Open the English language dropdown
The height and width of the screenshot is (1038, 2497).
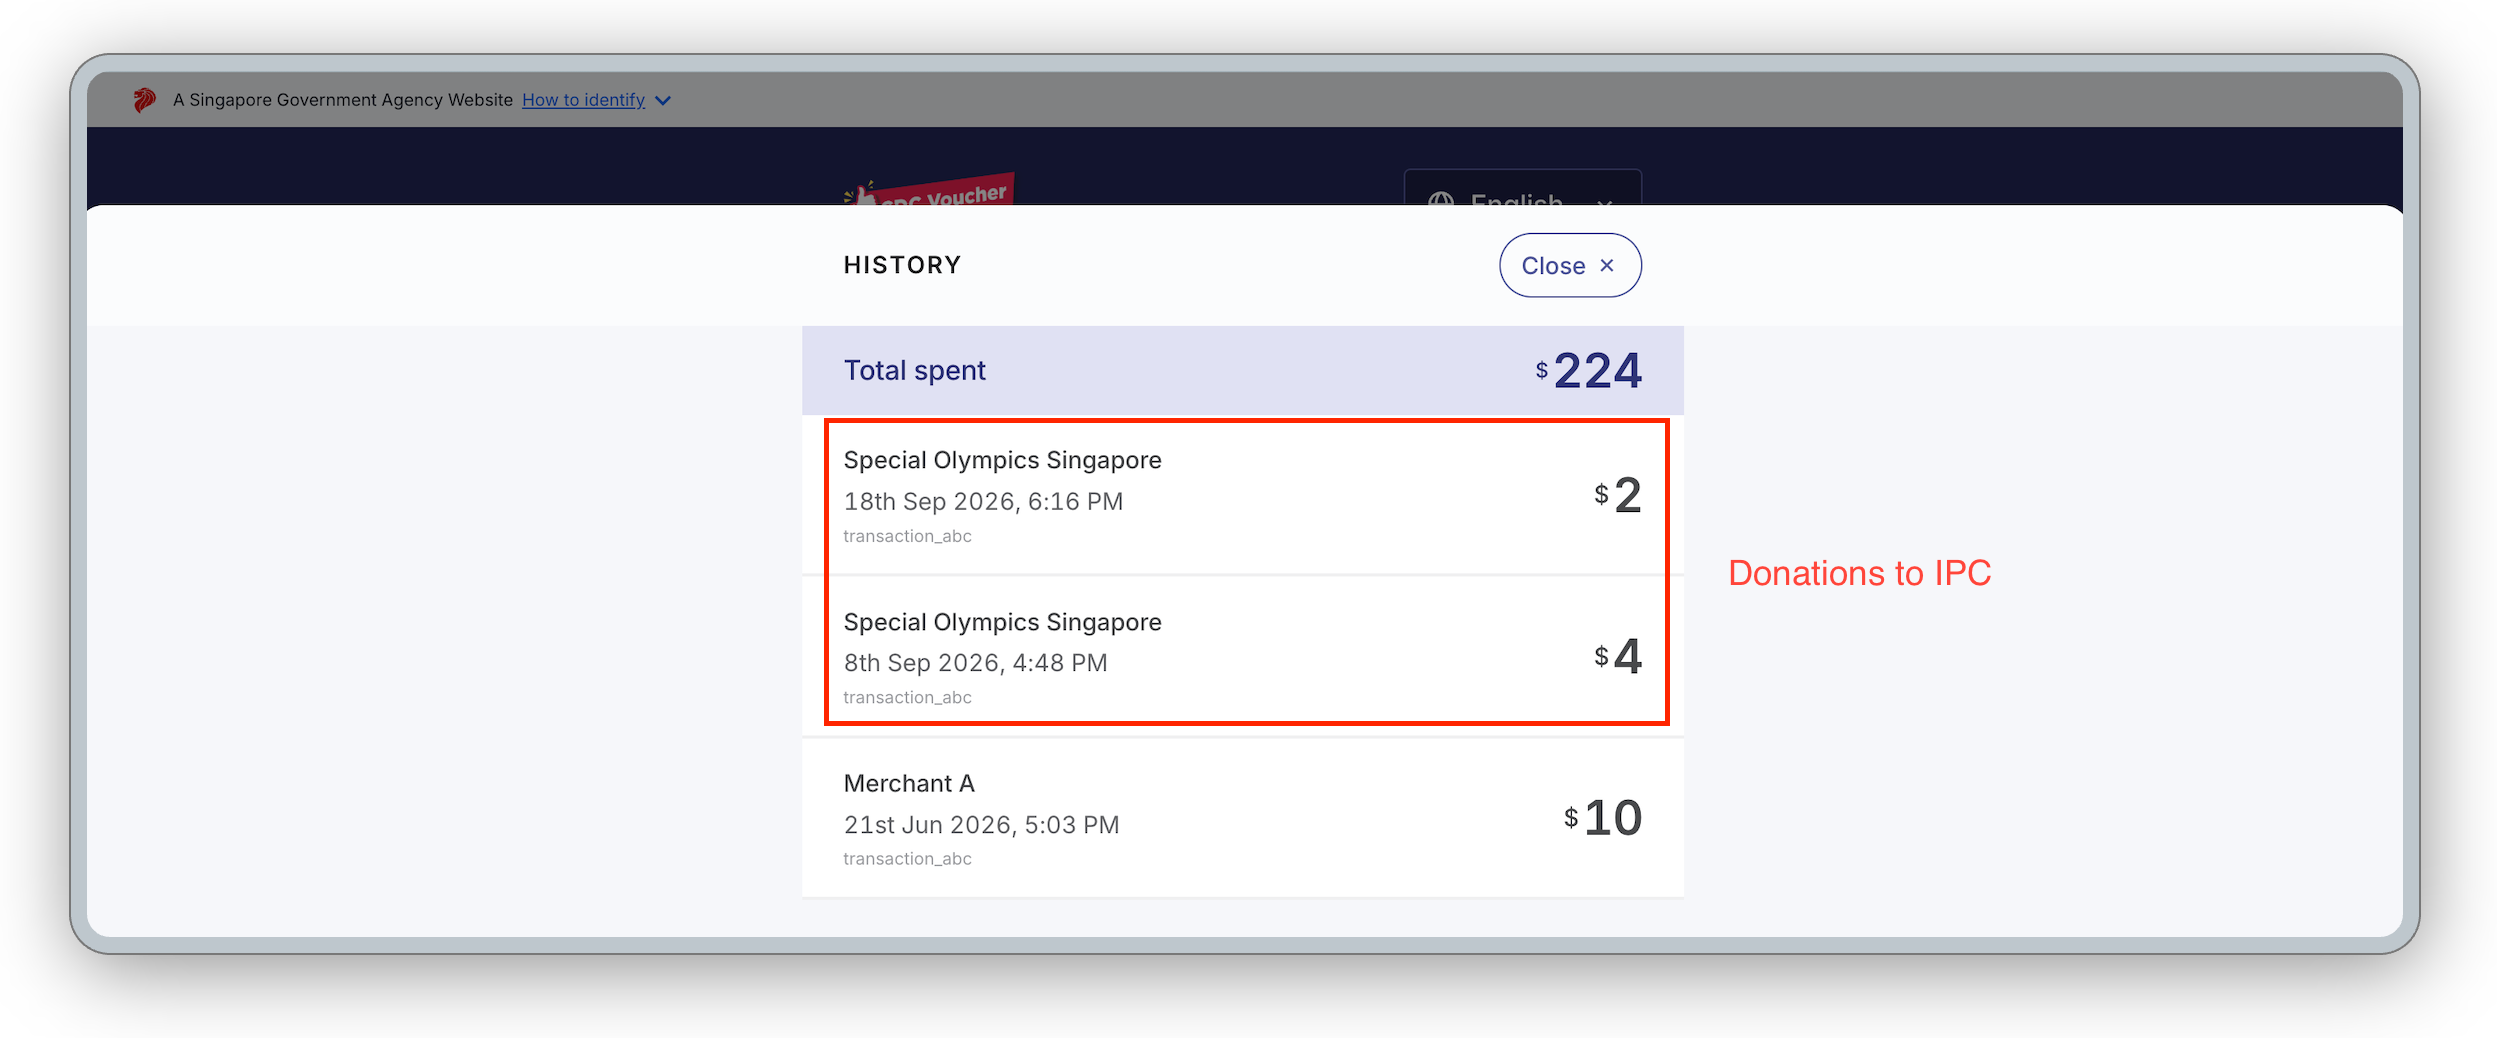(x=1522, y=188)
